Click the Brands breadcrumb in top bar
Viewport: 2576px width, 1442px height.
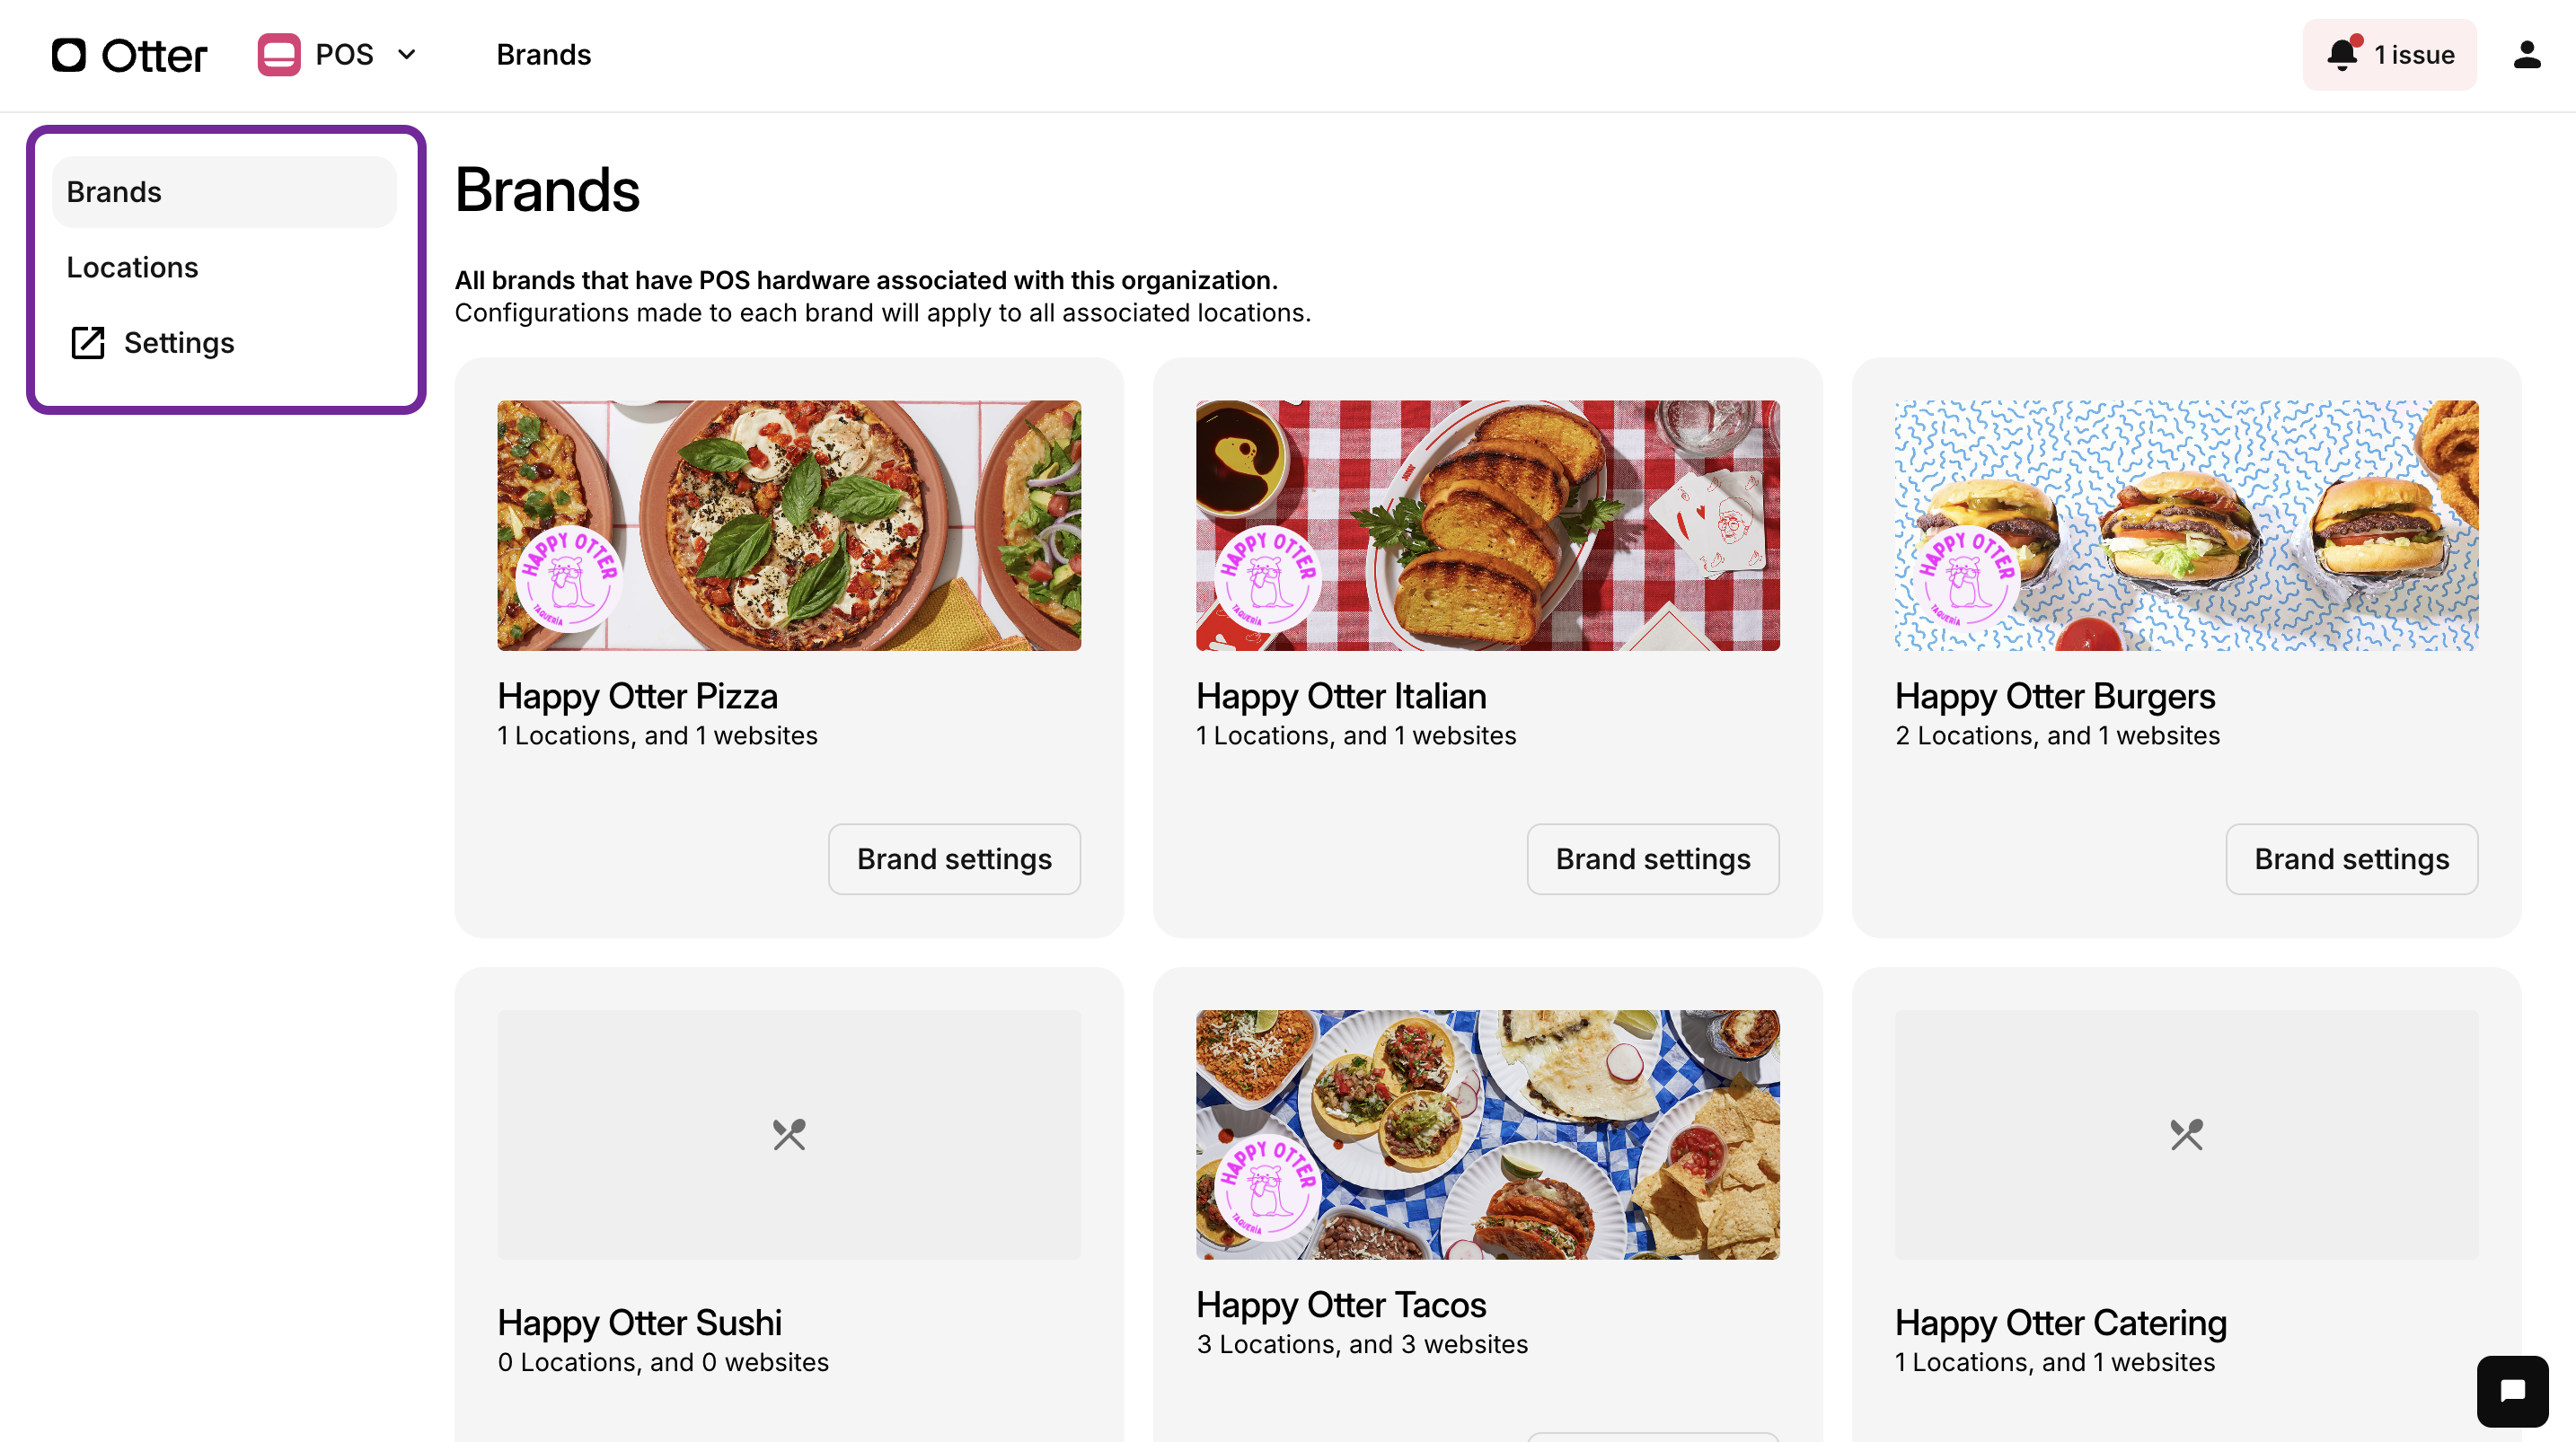pyautogui.click(x=544, y=55)
